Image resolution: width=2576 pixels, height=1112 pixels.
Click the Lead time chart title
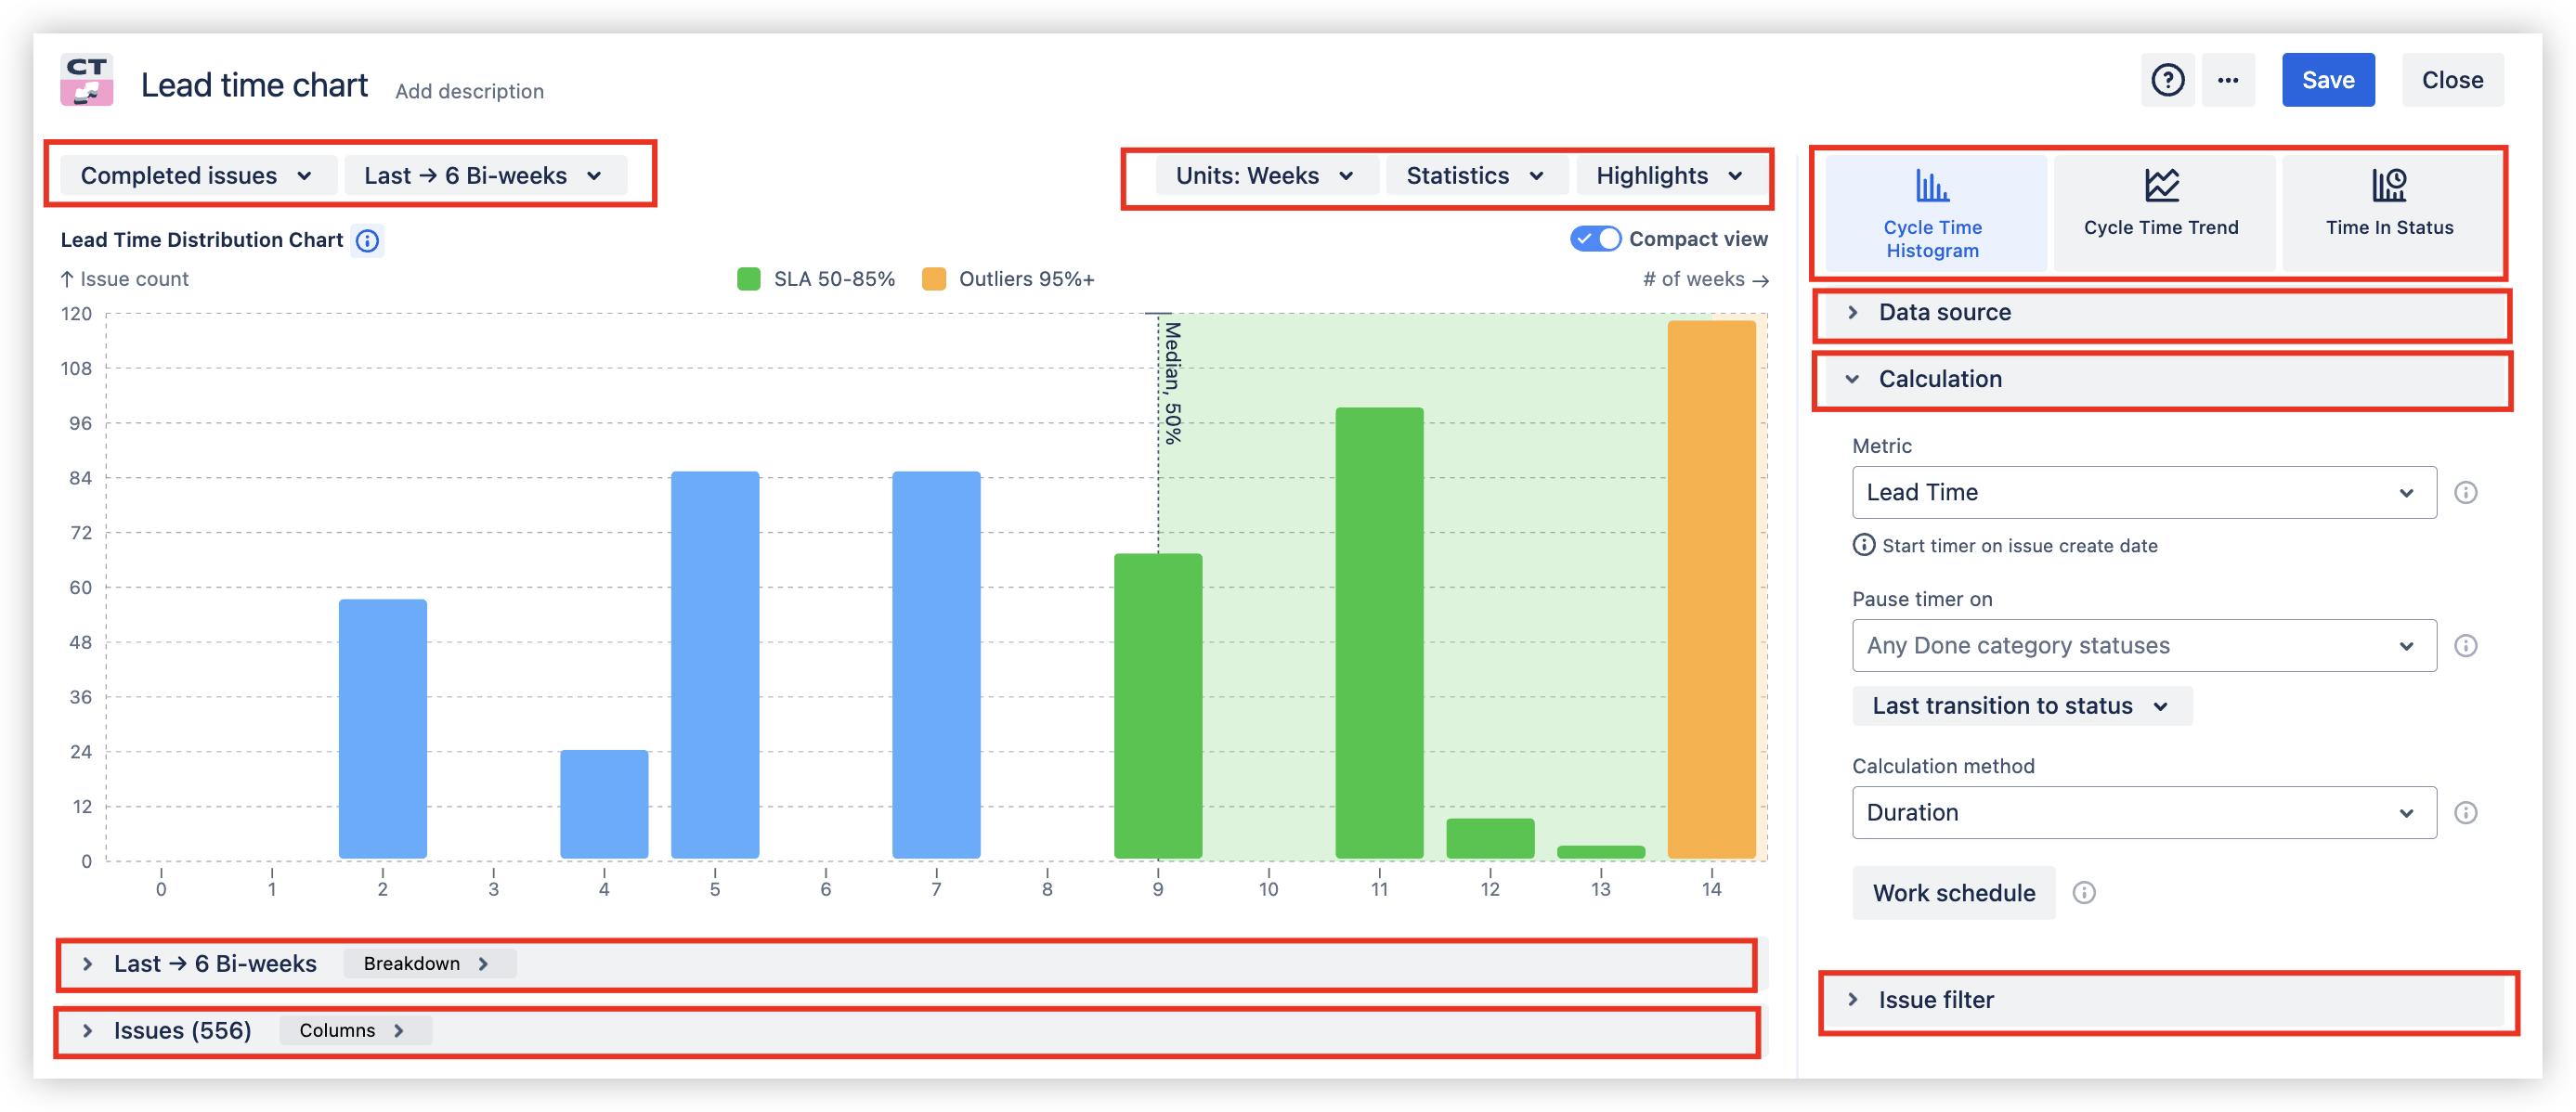click(254, 85)
